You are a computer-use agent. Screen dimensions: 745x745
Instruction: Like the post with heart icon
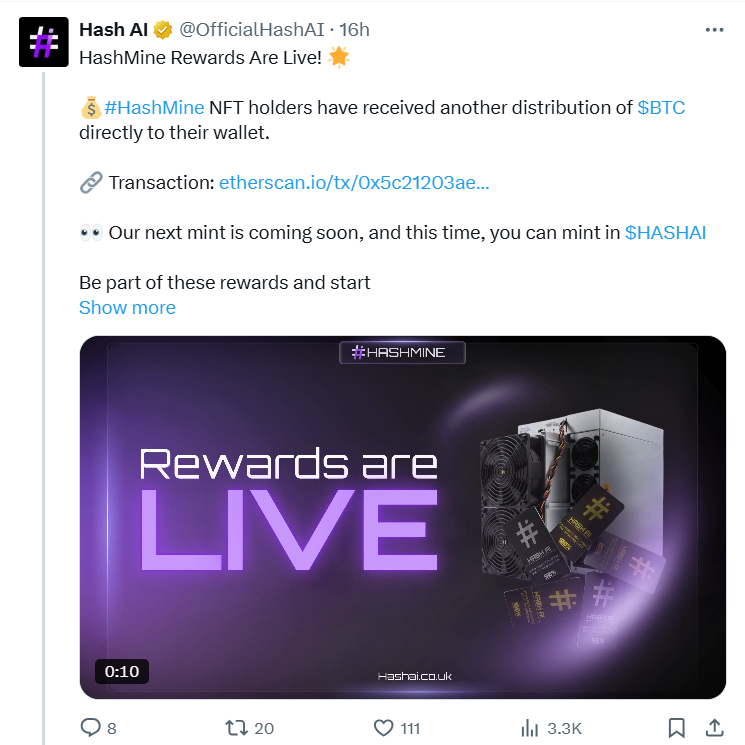tap(384, 727)
